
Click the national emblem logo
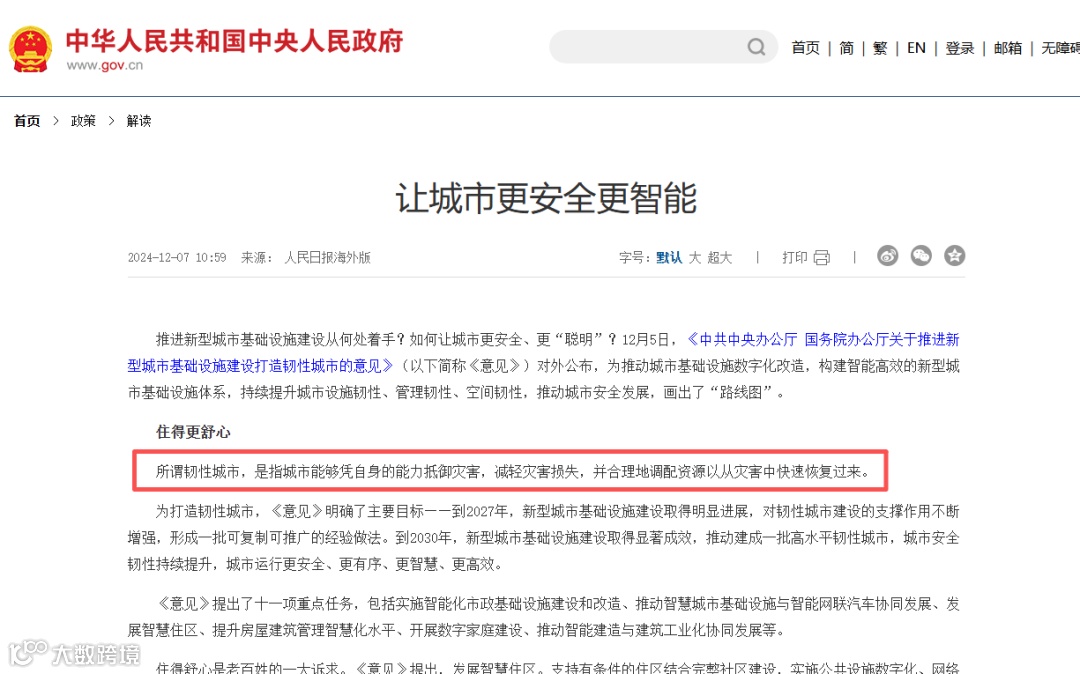(30, 50)
